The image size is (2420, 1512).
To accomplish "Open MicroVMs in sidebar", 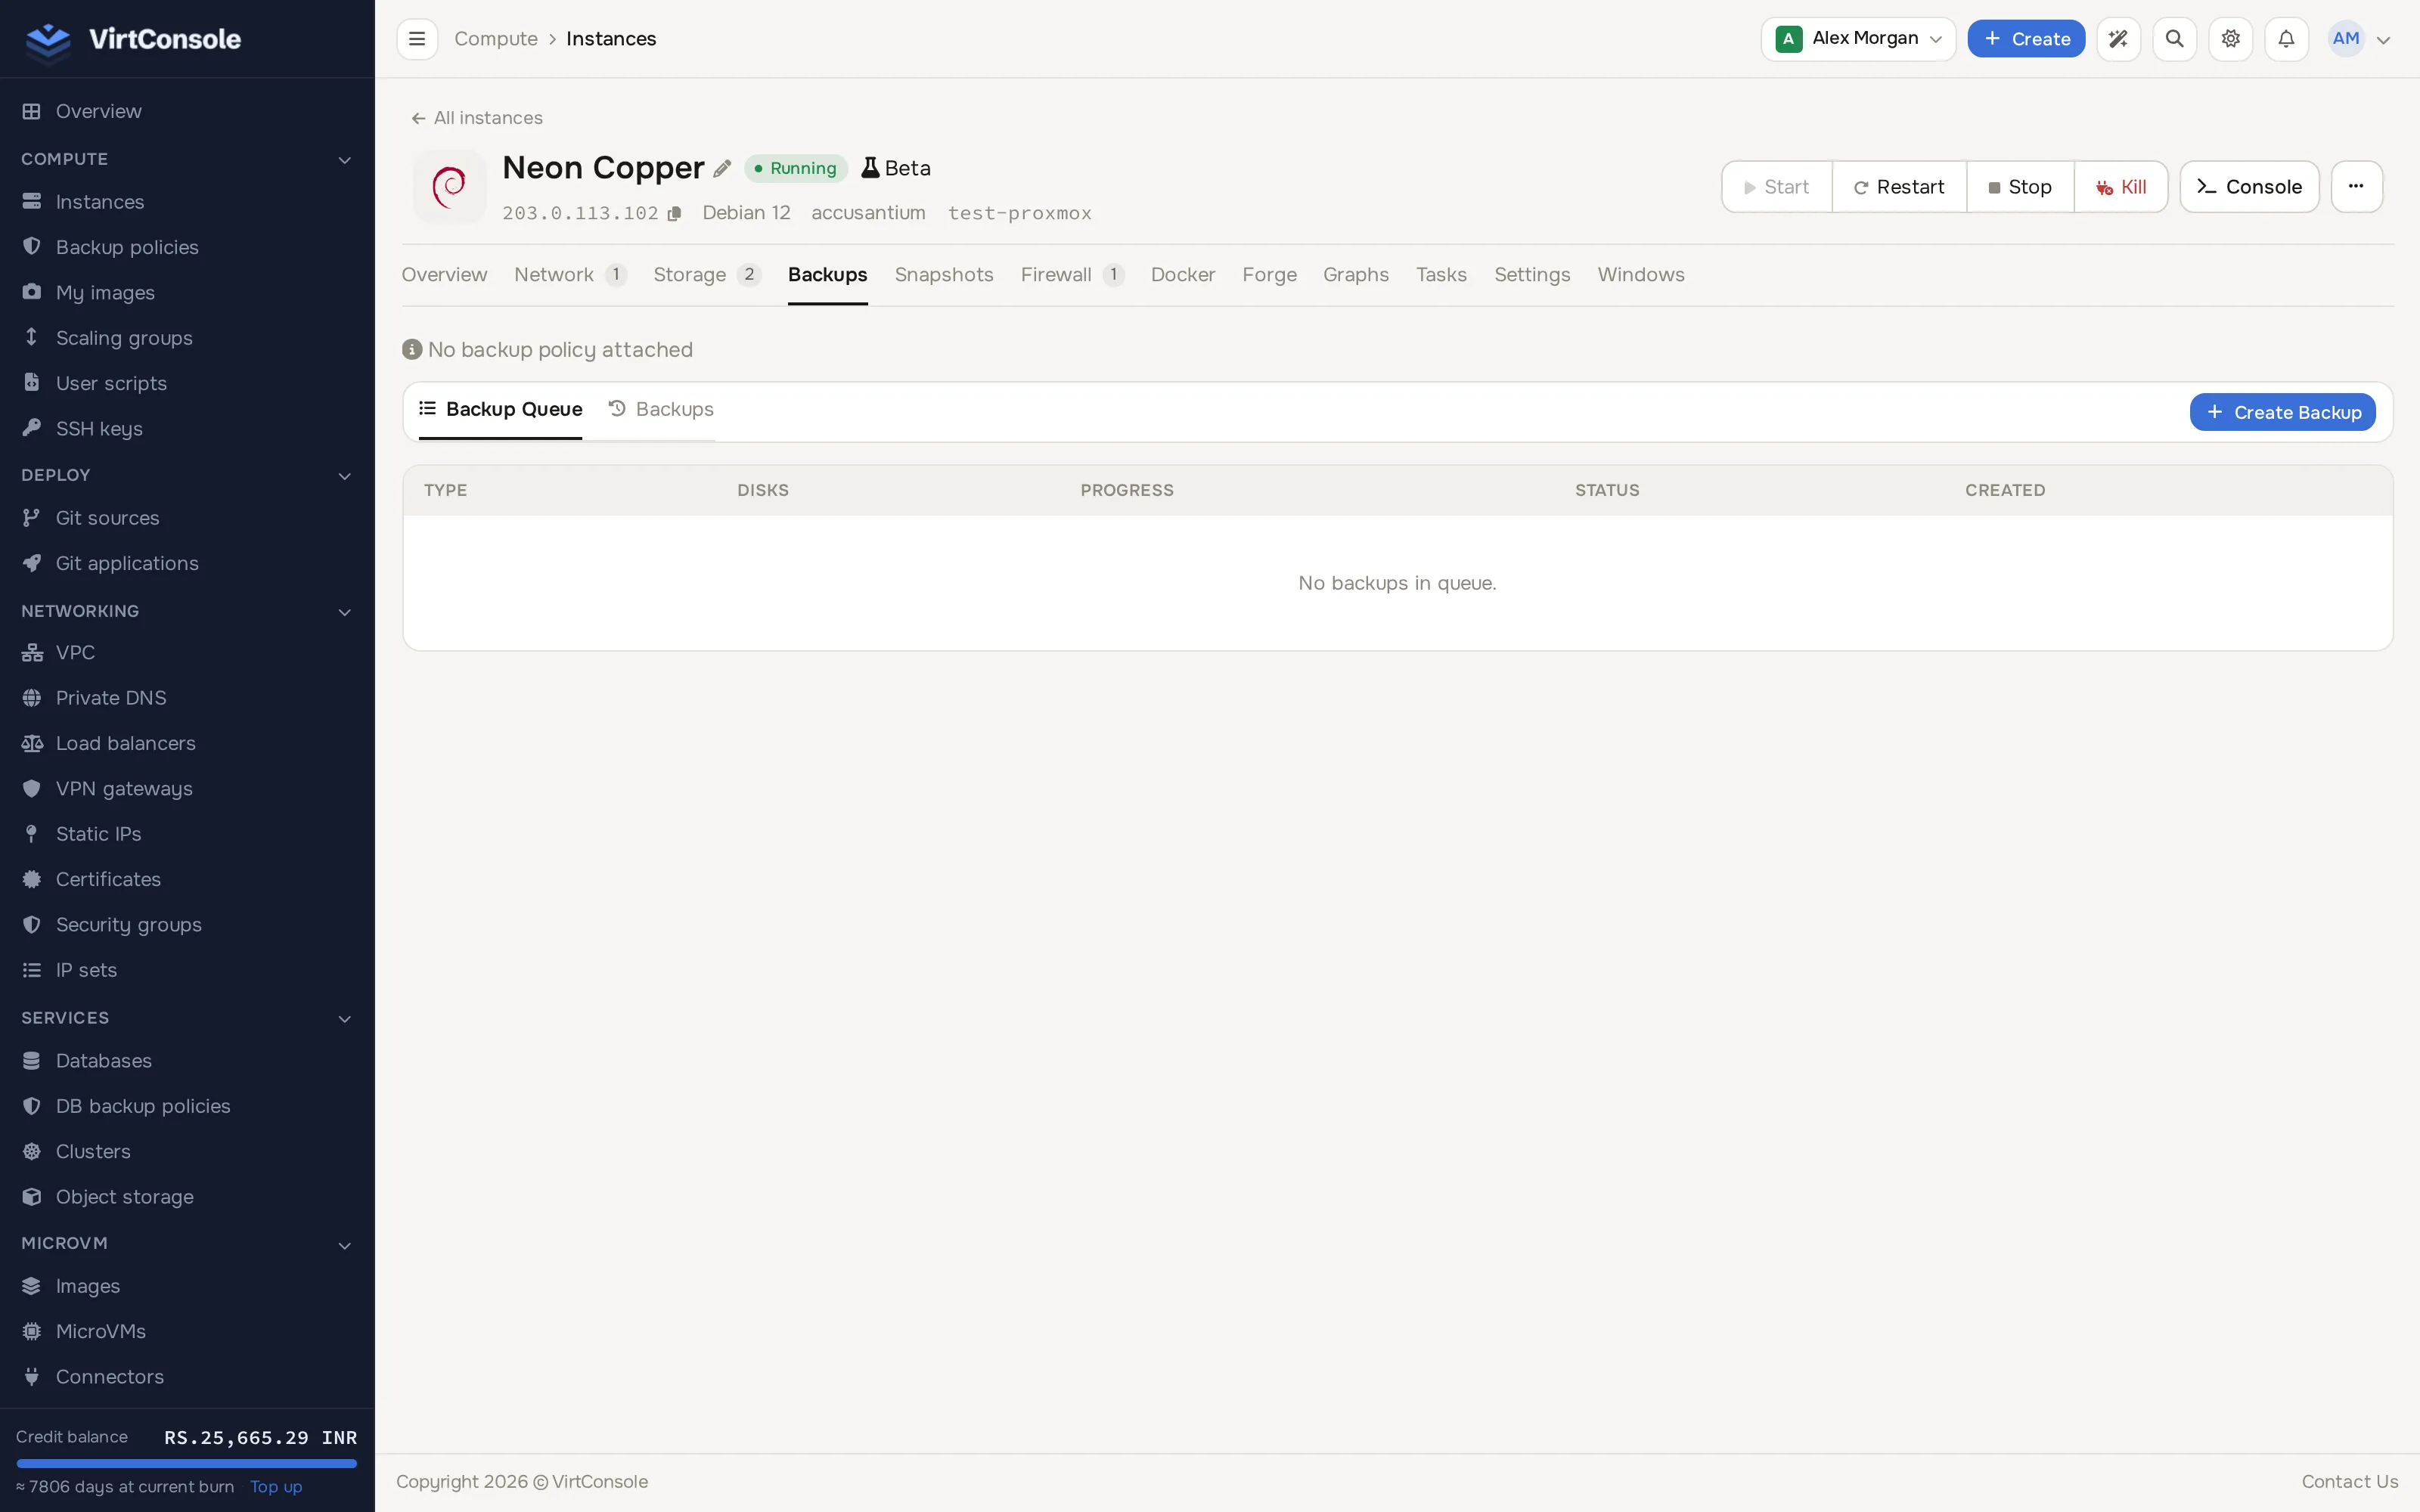I will (x=100, y=1331).
